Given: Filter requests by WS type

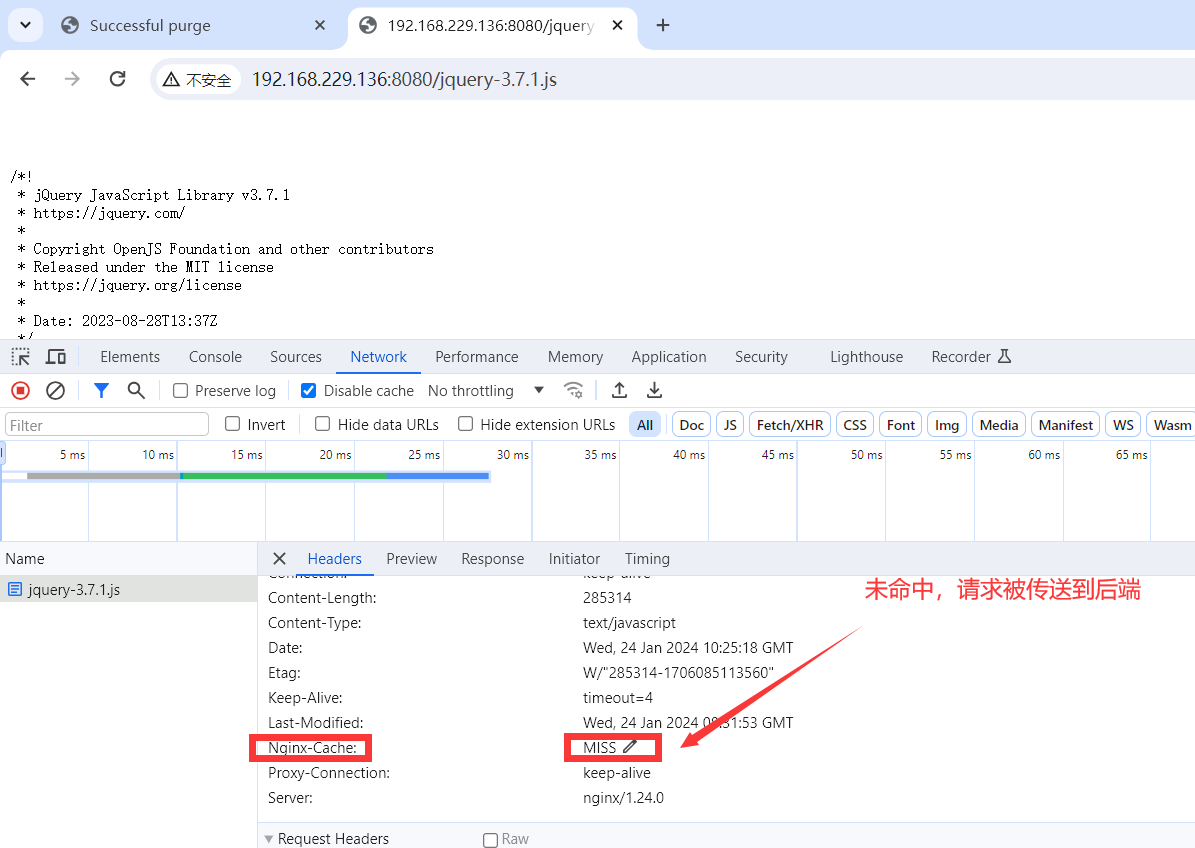Looking at the screenshot, I should (1123, 425).
